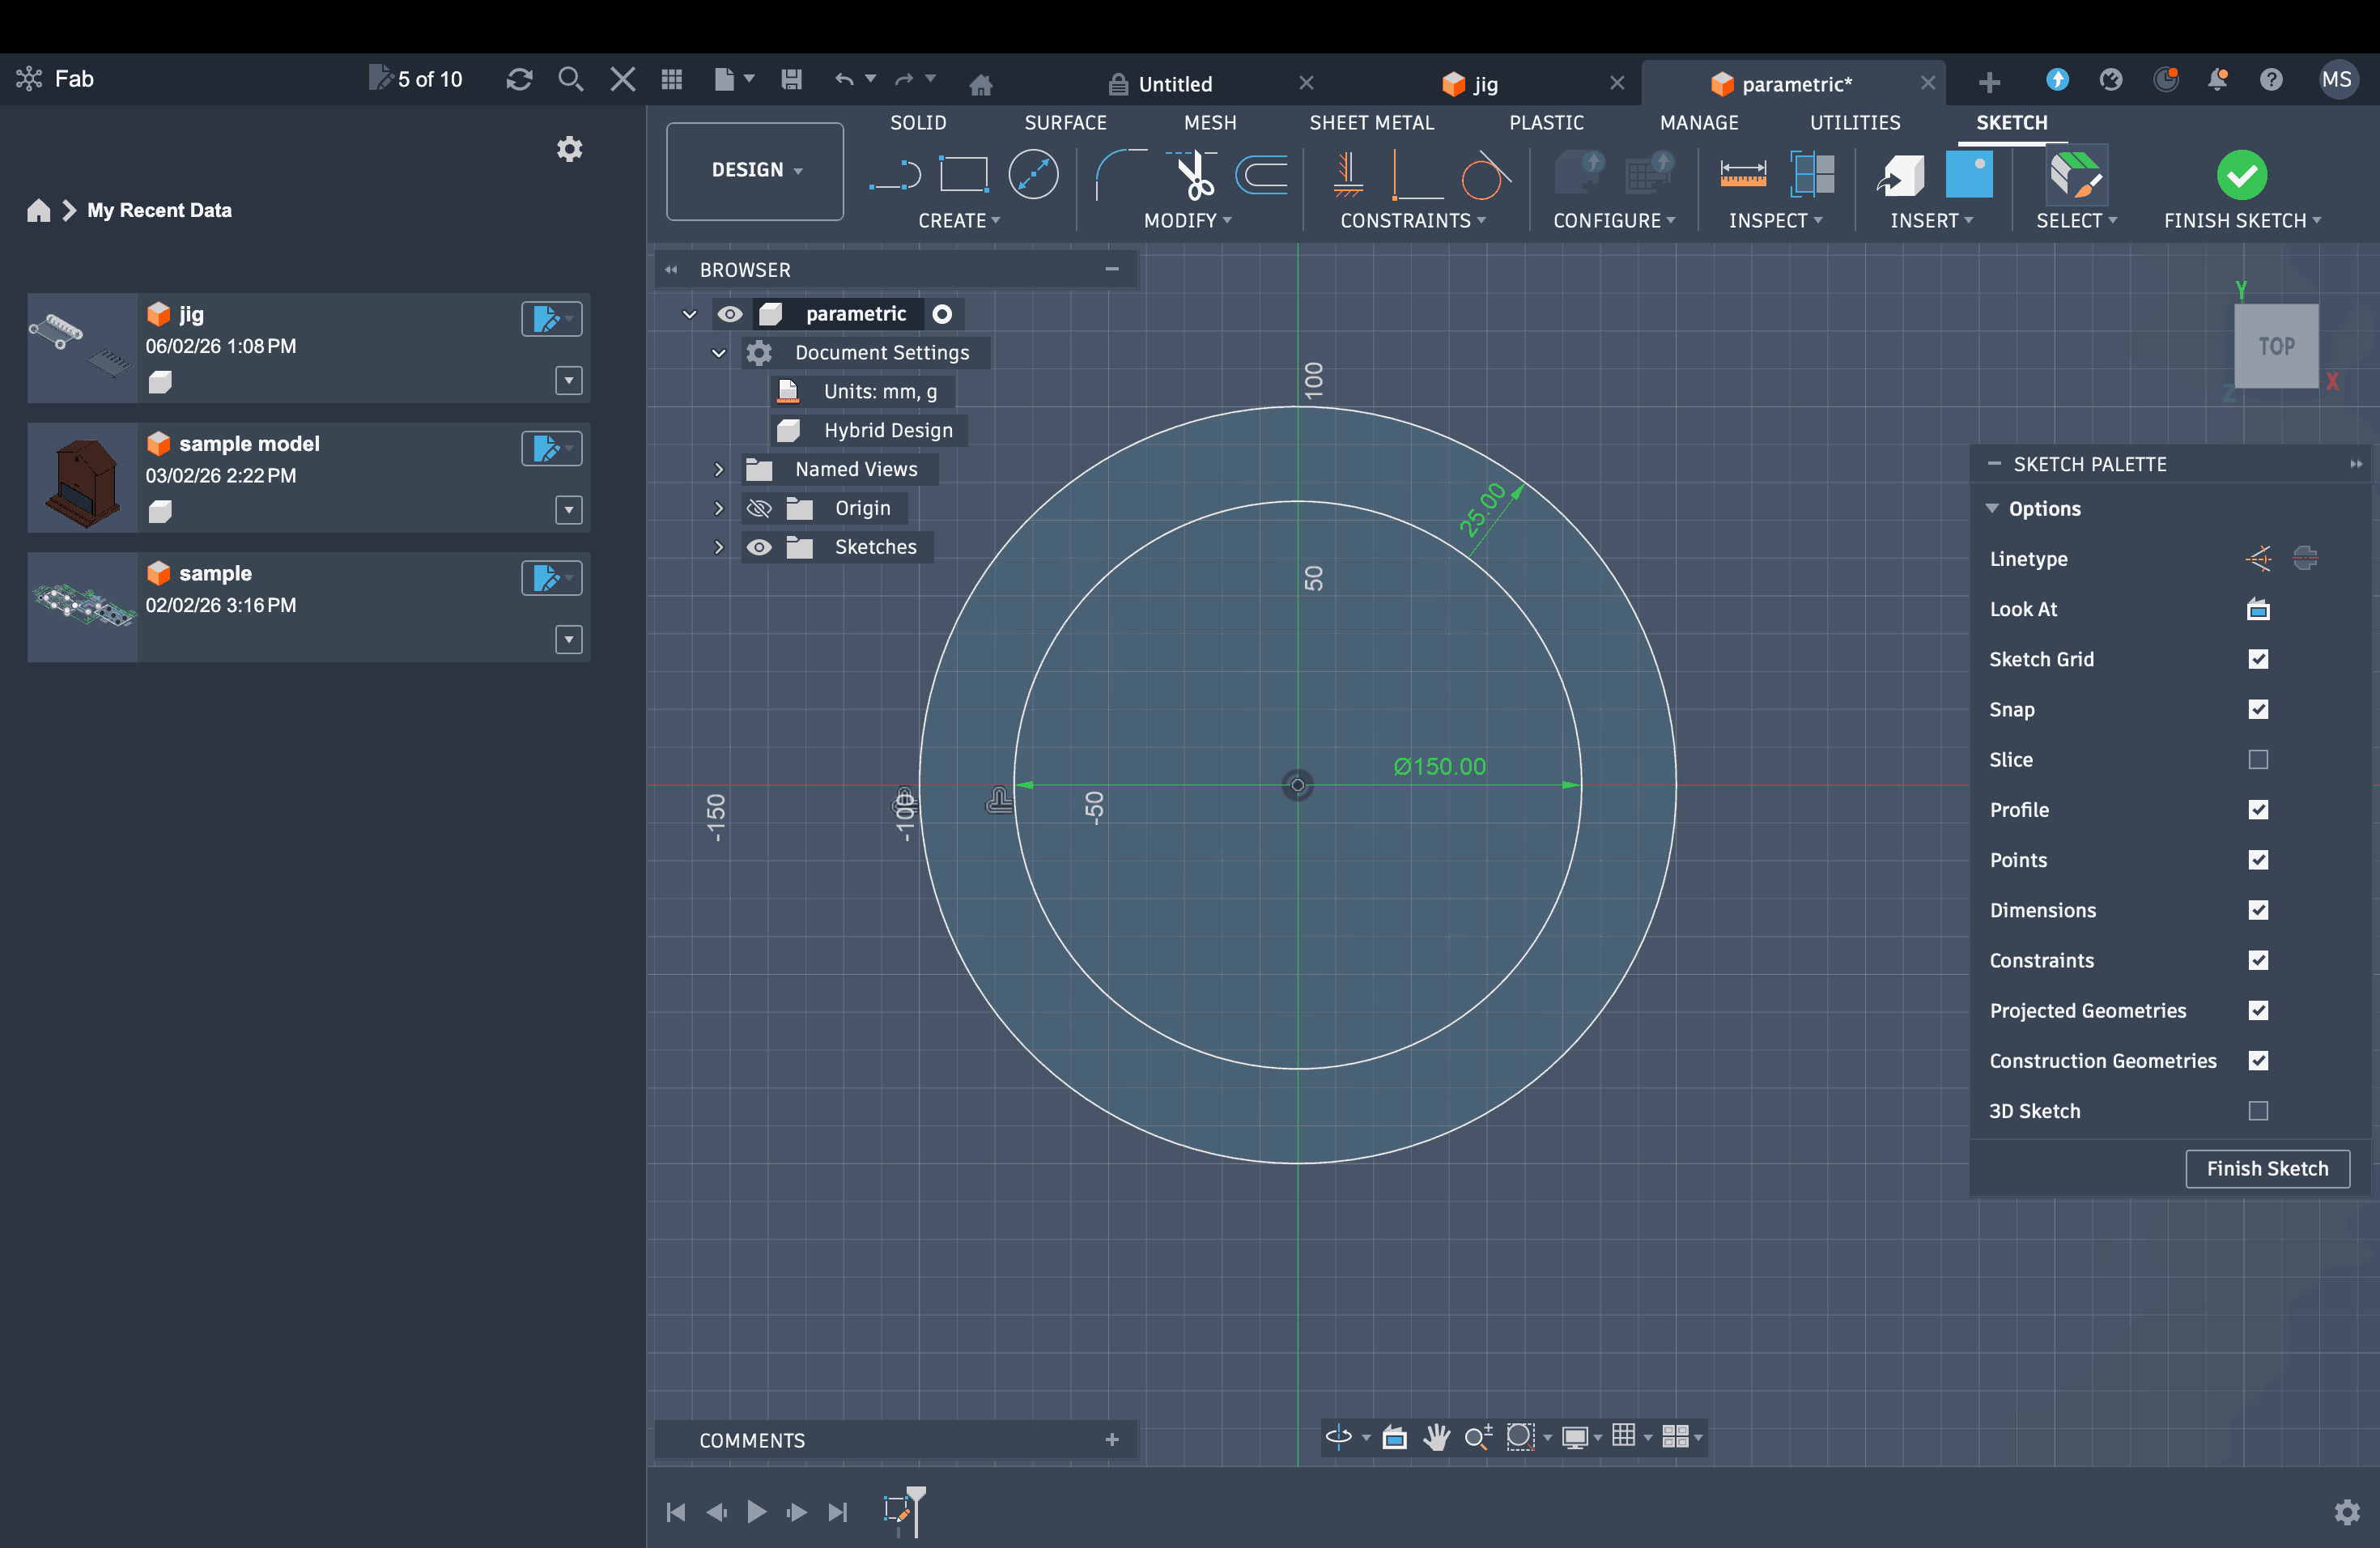Screen dimensions: 2380x1548
Task: Switch to the jig document tab
Action: pos(1484,84)
